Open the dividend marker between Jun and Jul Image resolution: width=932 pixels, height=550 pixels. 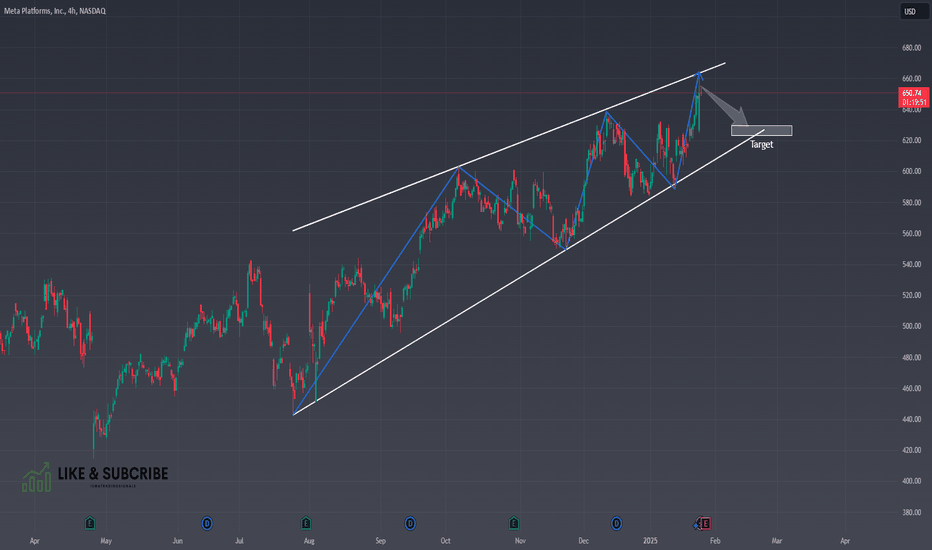pos(207,523)
